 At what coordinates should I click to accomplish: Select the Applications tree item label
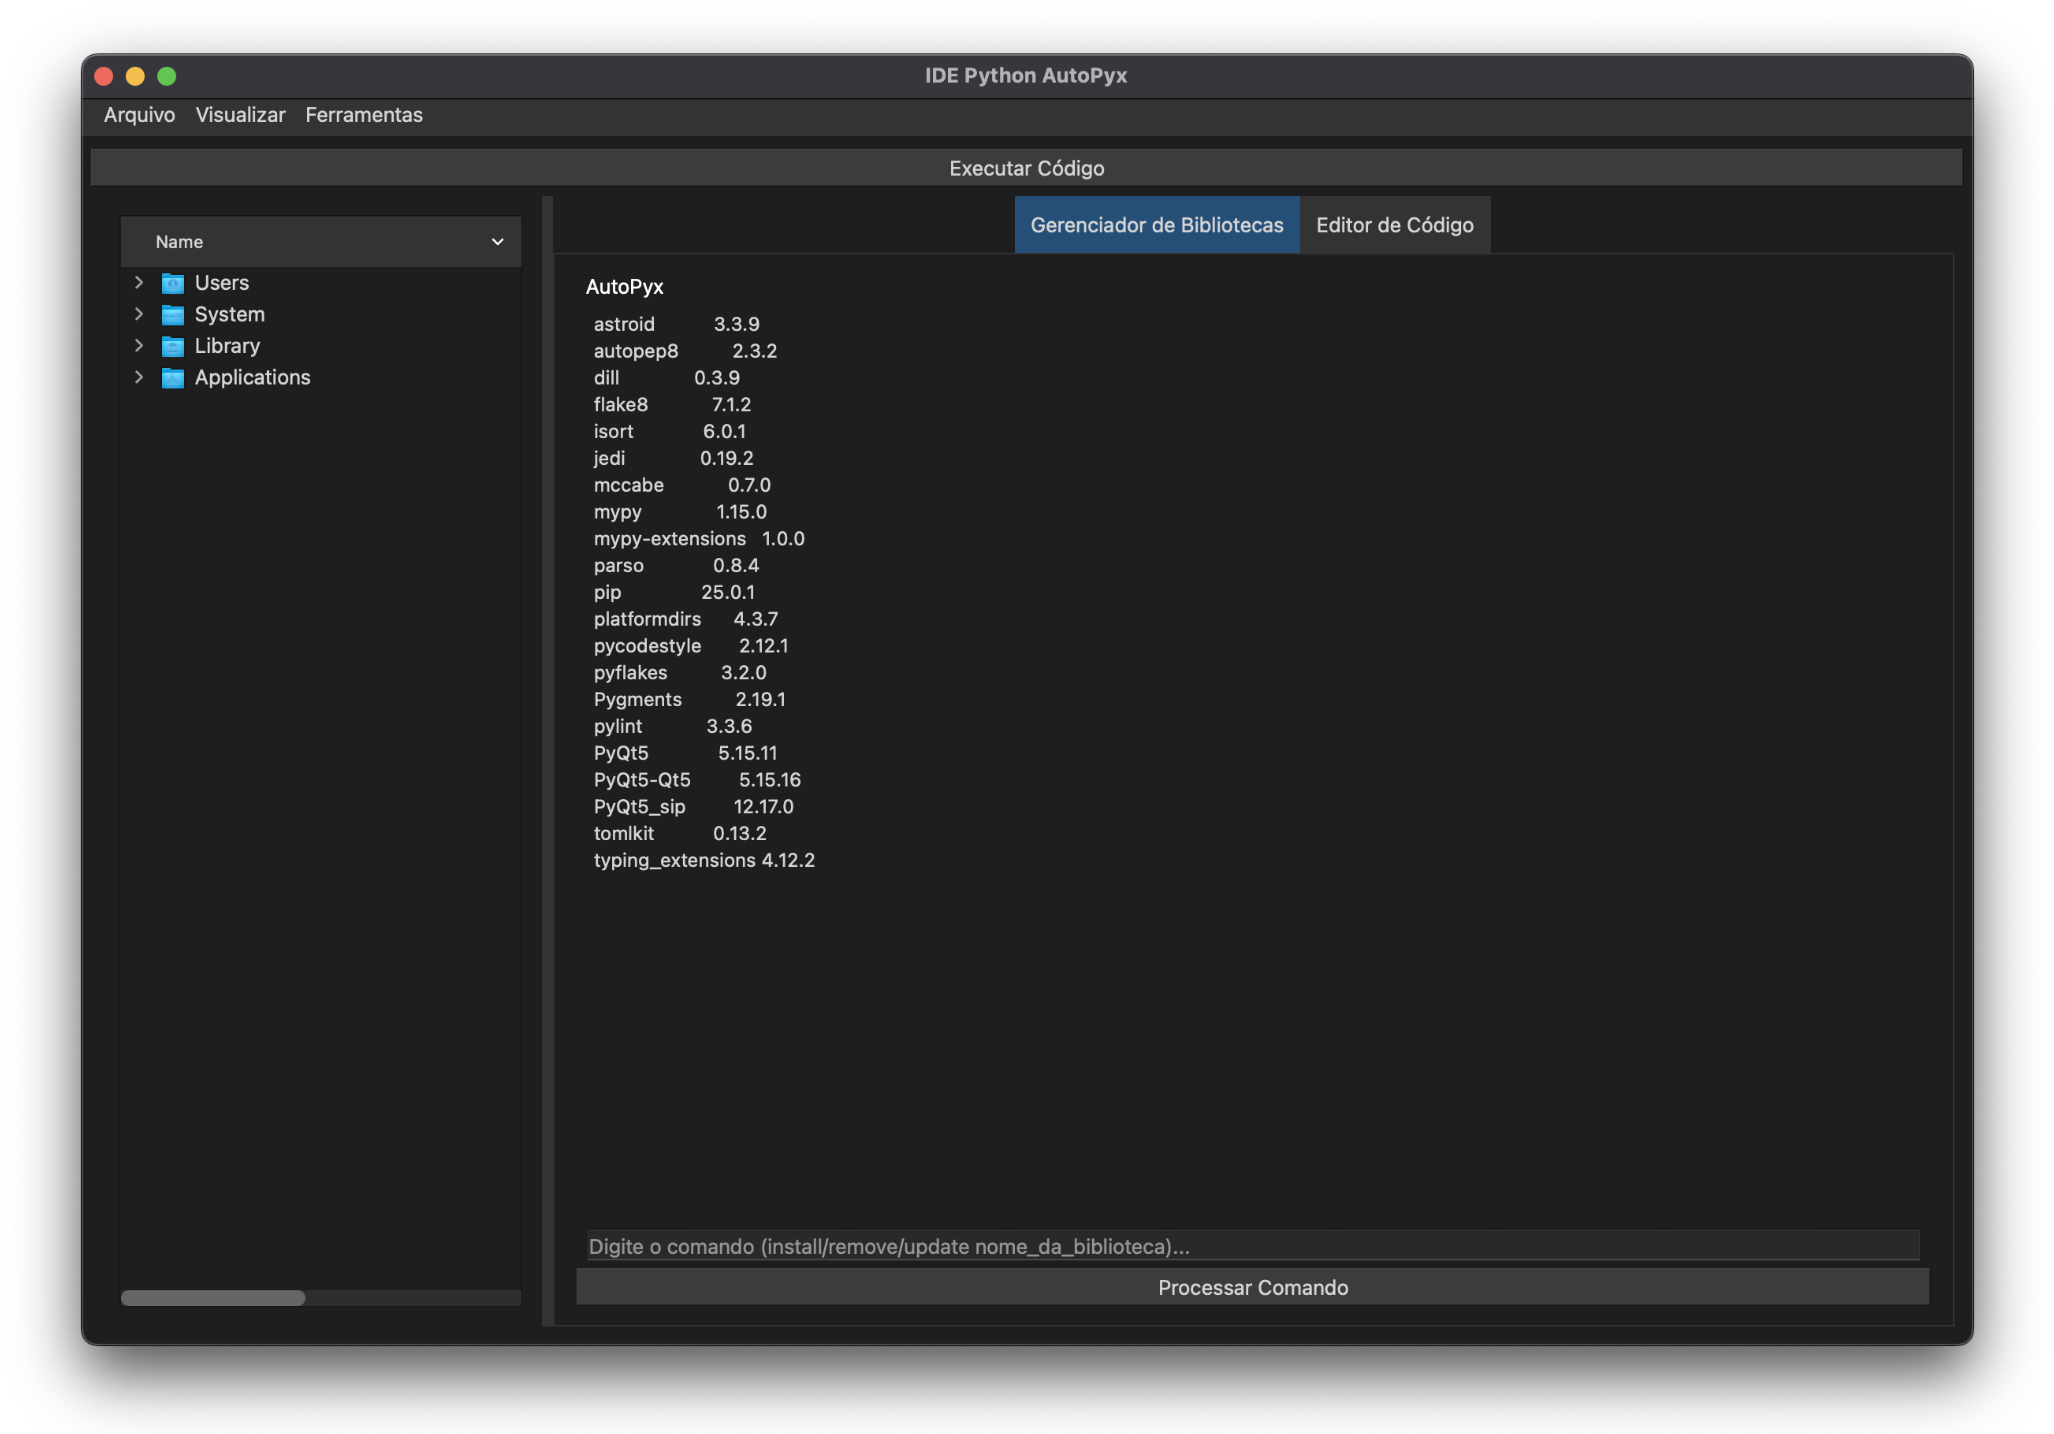(252, 378)
